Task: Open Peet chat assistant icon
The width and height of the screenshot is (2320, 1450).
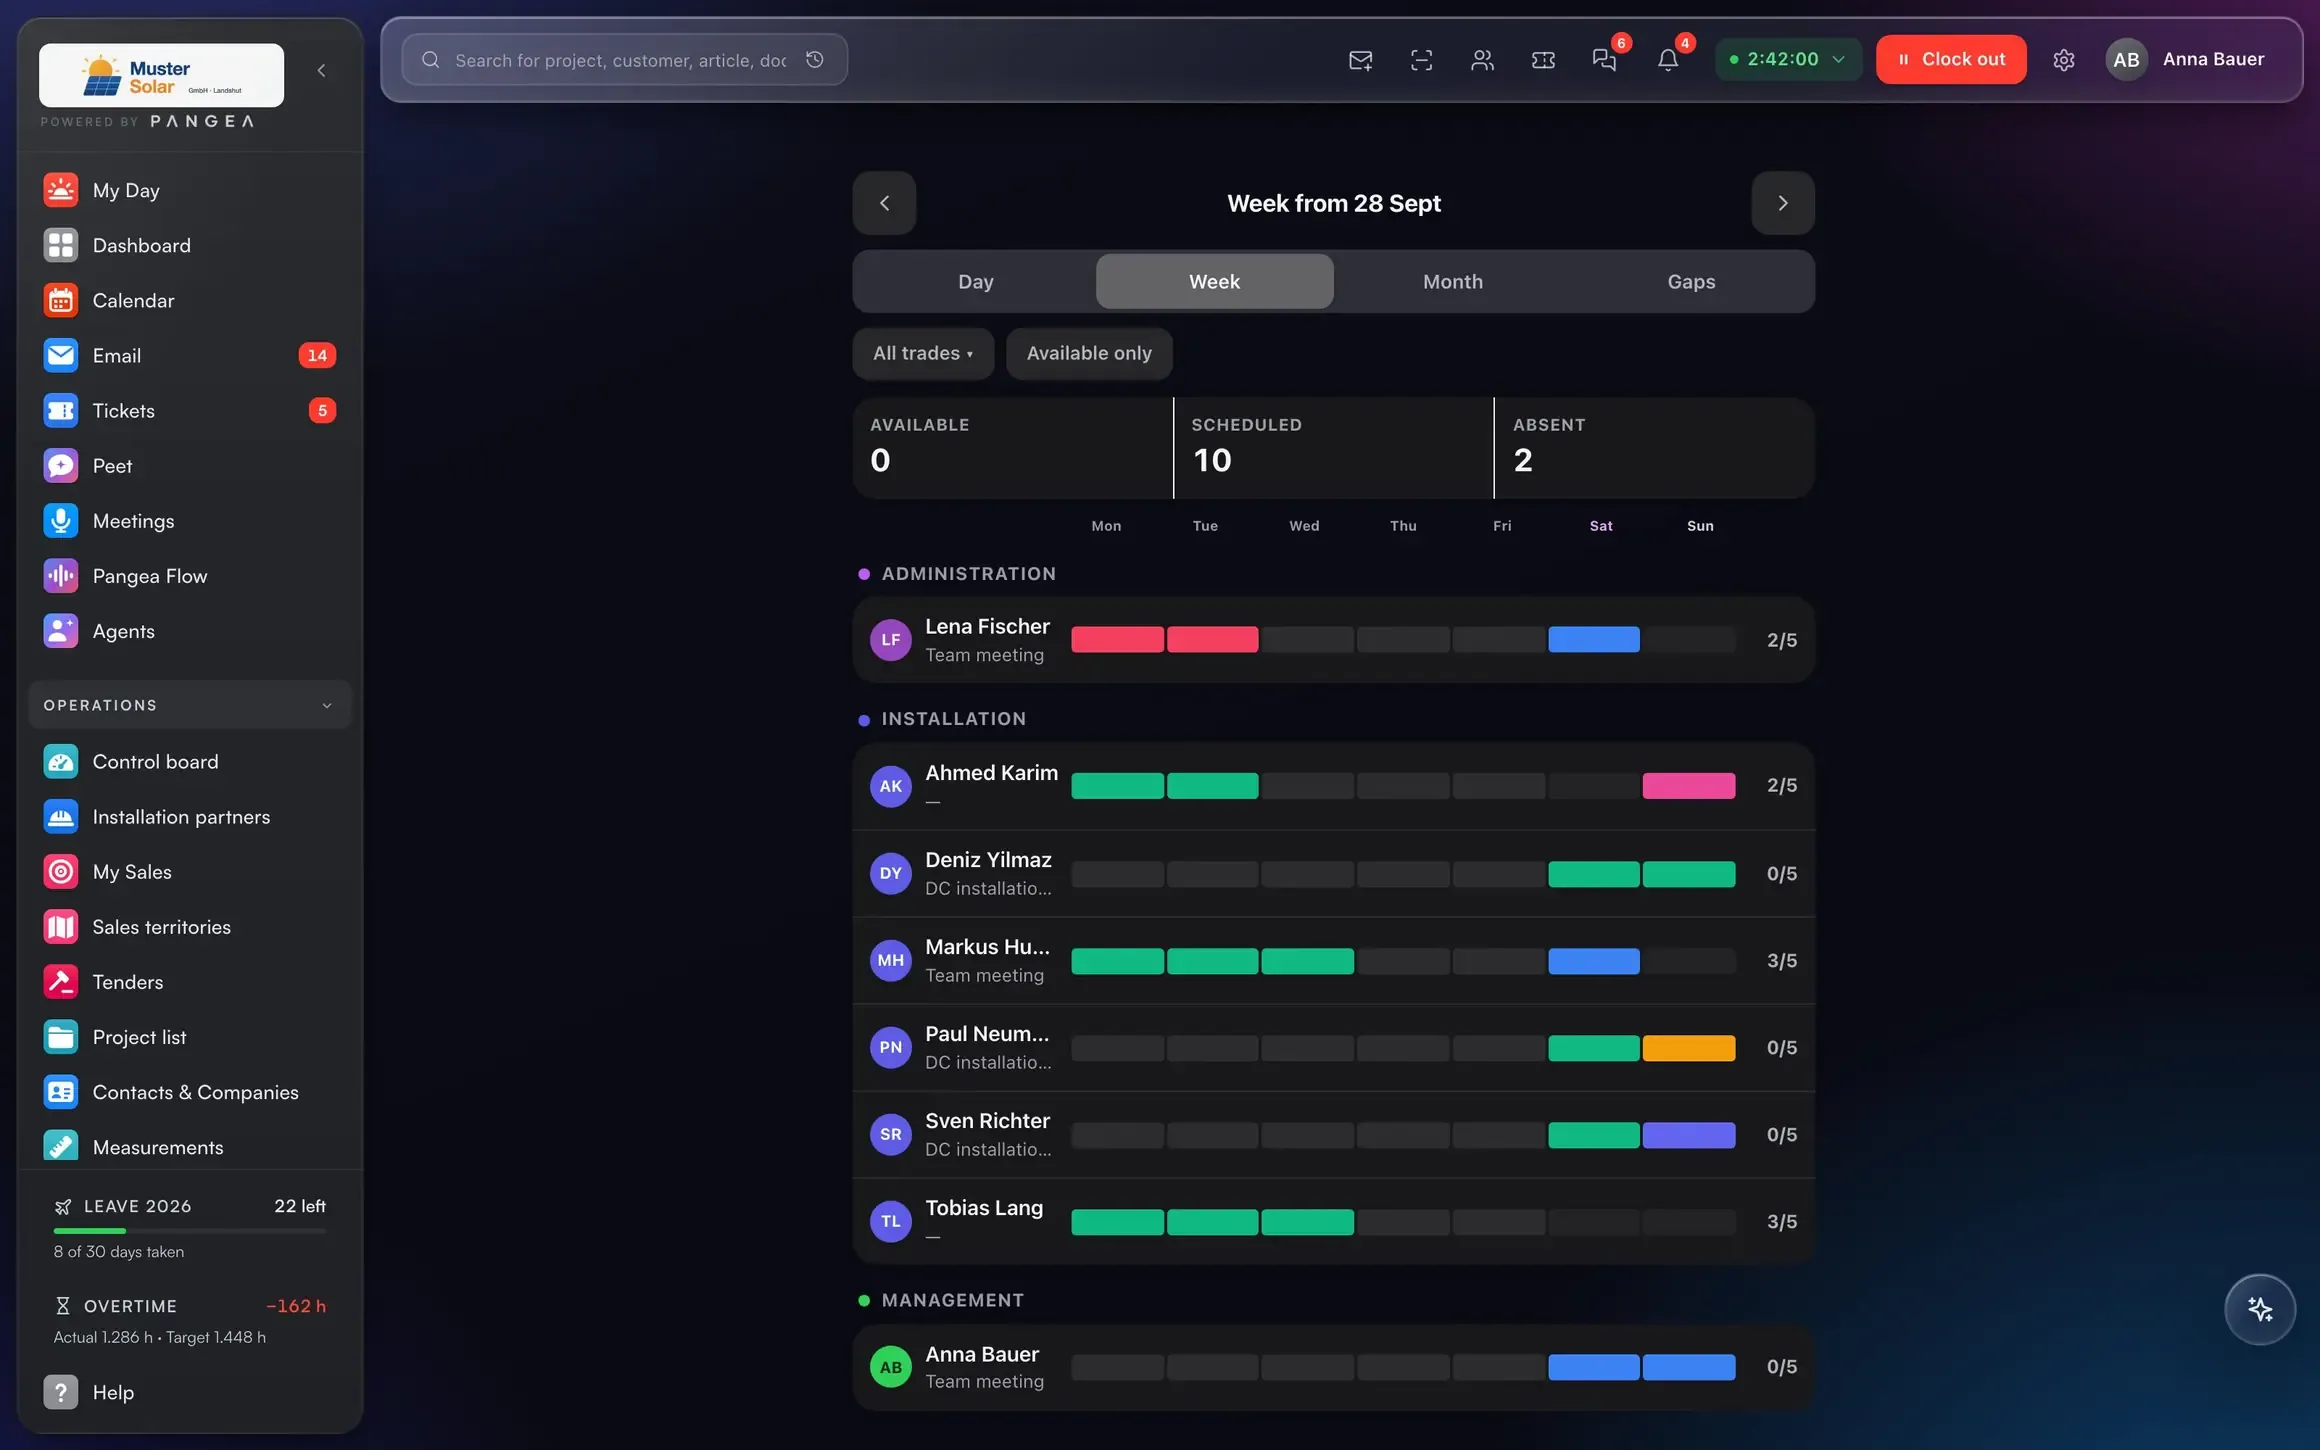Action: [x=61, y=465]
